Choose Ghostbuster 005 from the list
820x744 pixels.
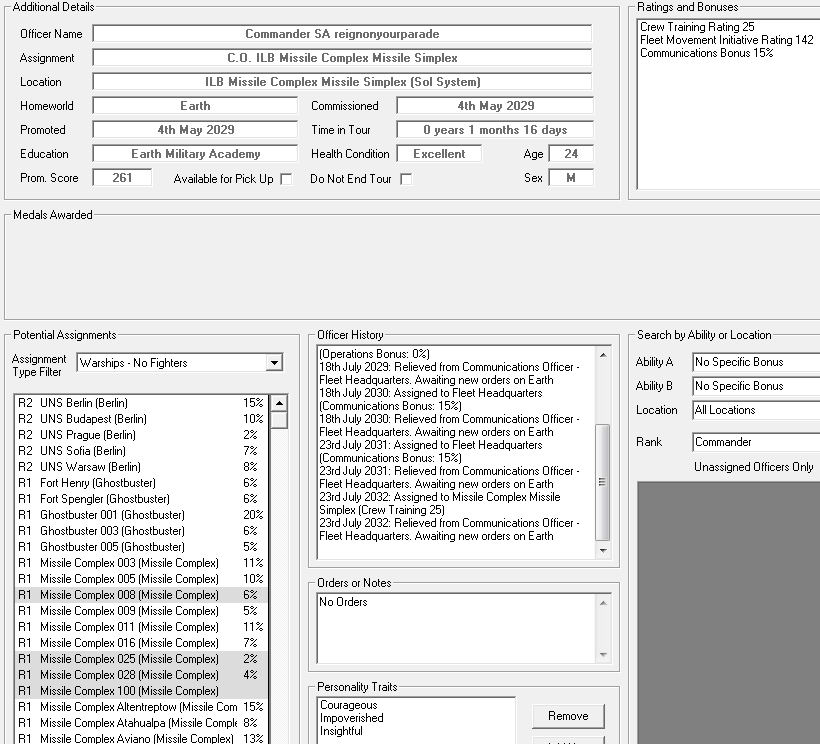point(141,547)
